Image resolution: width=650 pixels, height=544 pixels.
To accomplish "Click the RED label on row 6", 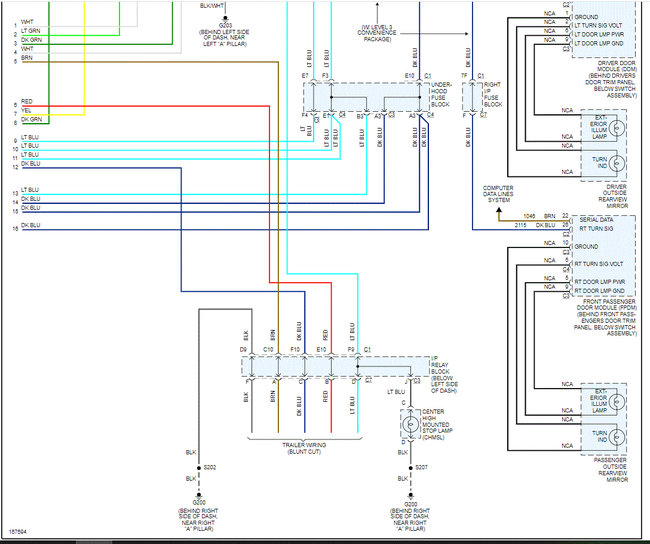I will click(x=27, y=102).
